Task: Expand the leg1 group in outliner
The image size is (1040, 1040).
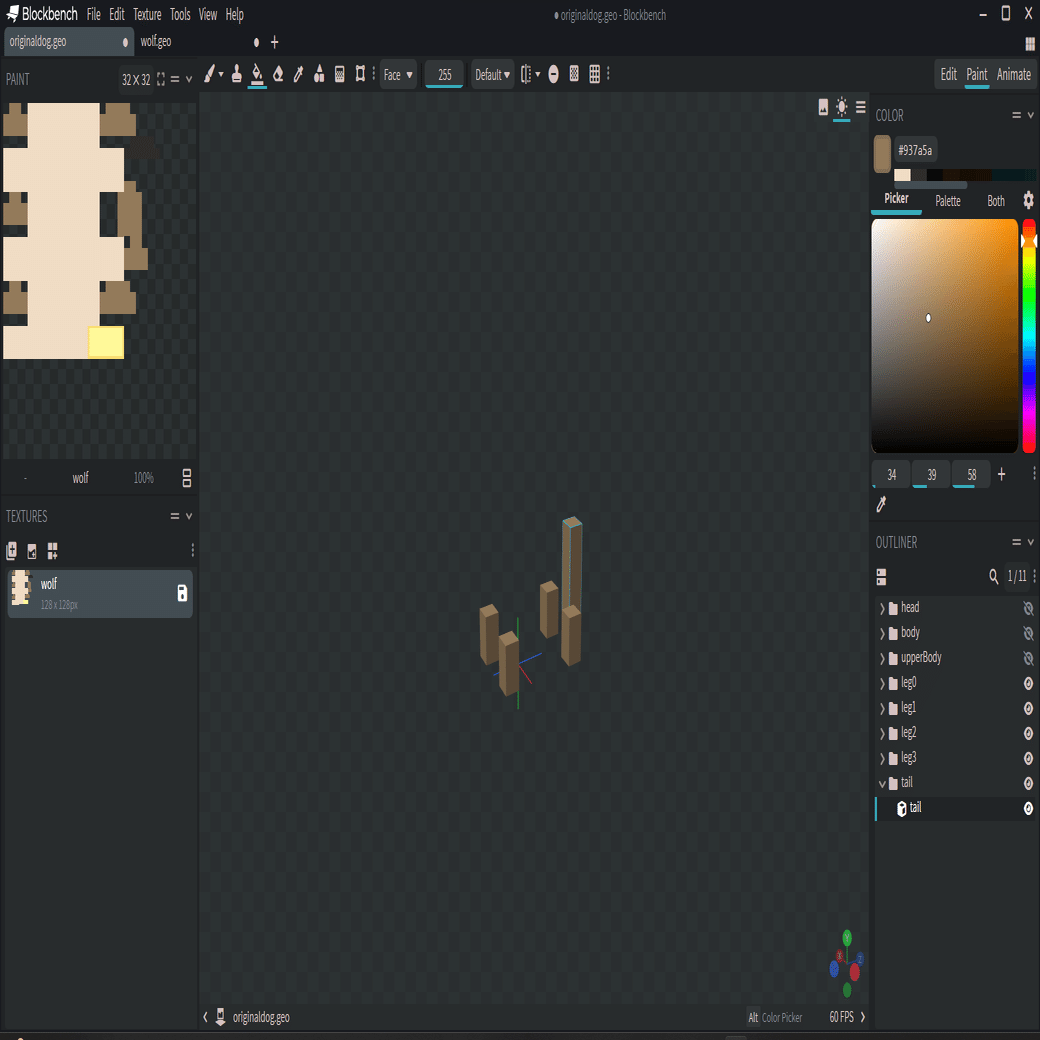Action: point(882,708)
